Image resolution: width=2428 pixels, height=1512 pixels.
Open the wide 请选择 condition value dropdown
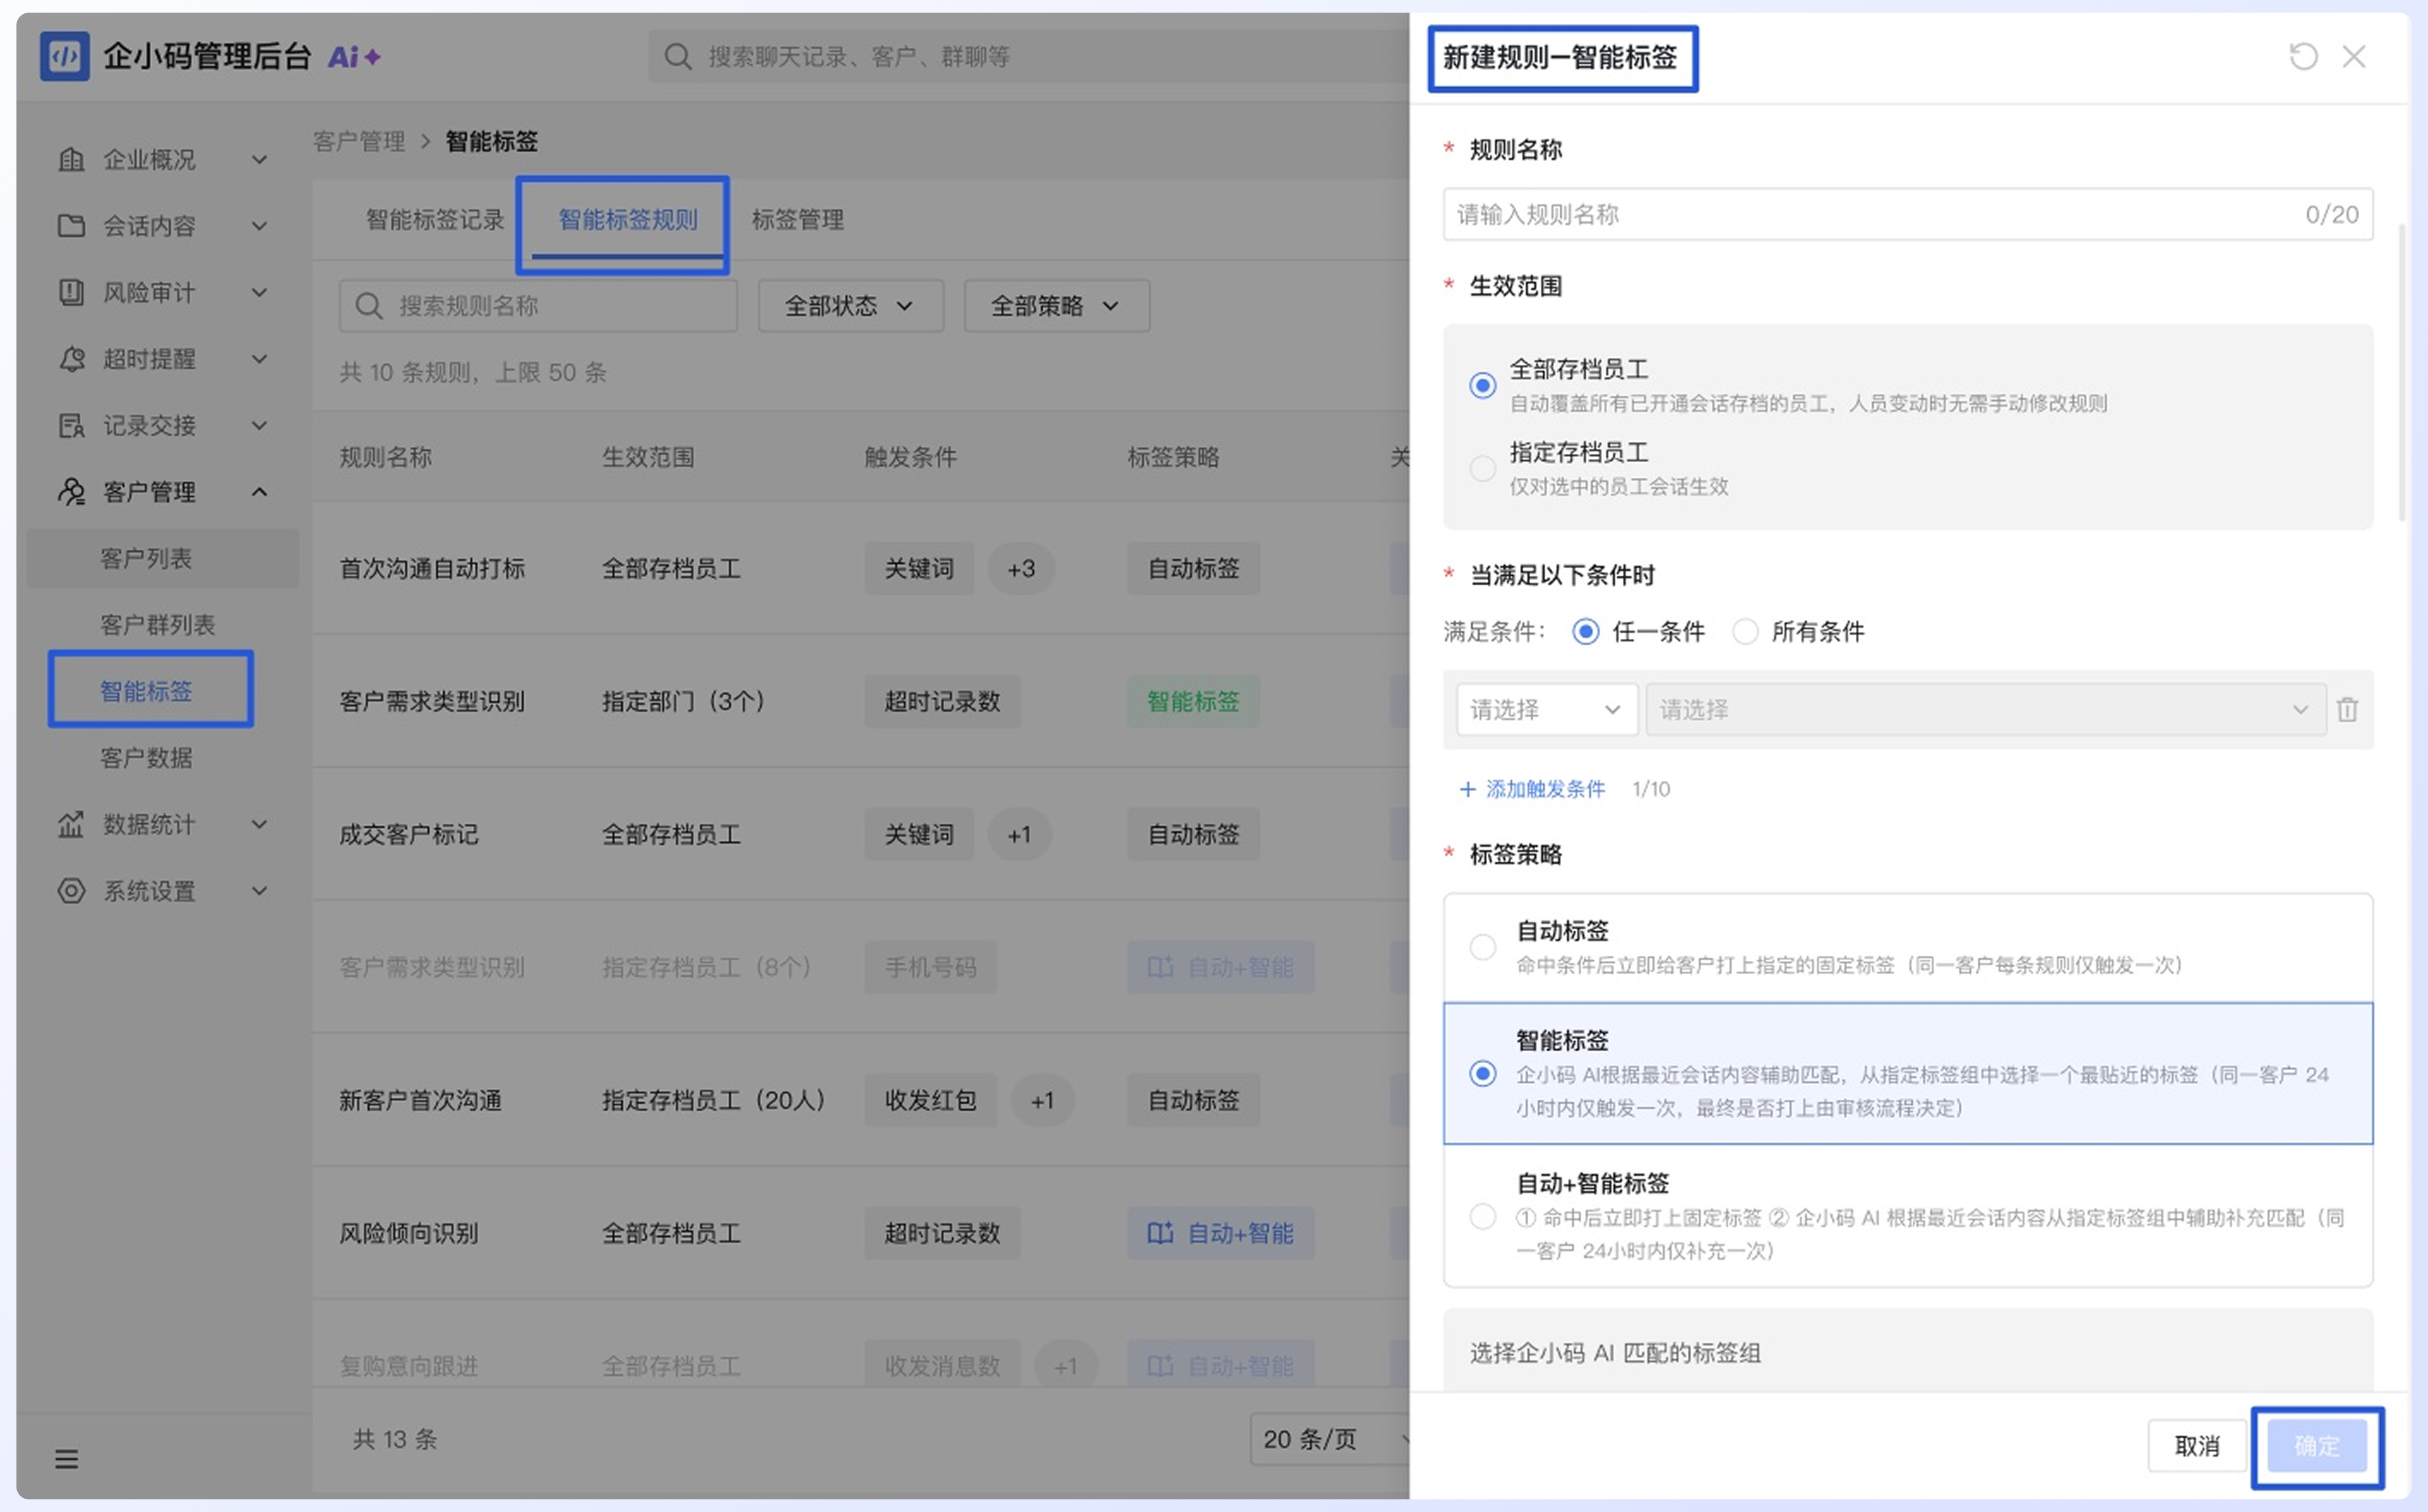1985,710
